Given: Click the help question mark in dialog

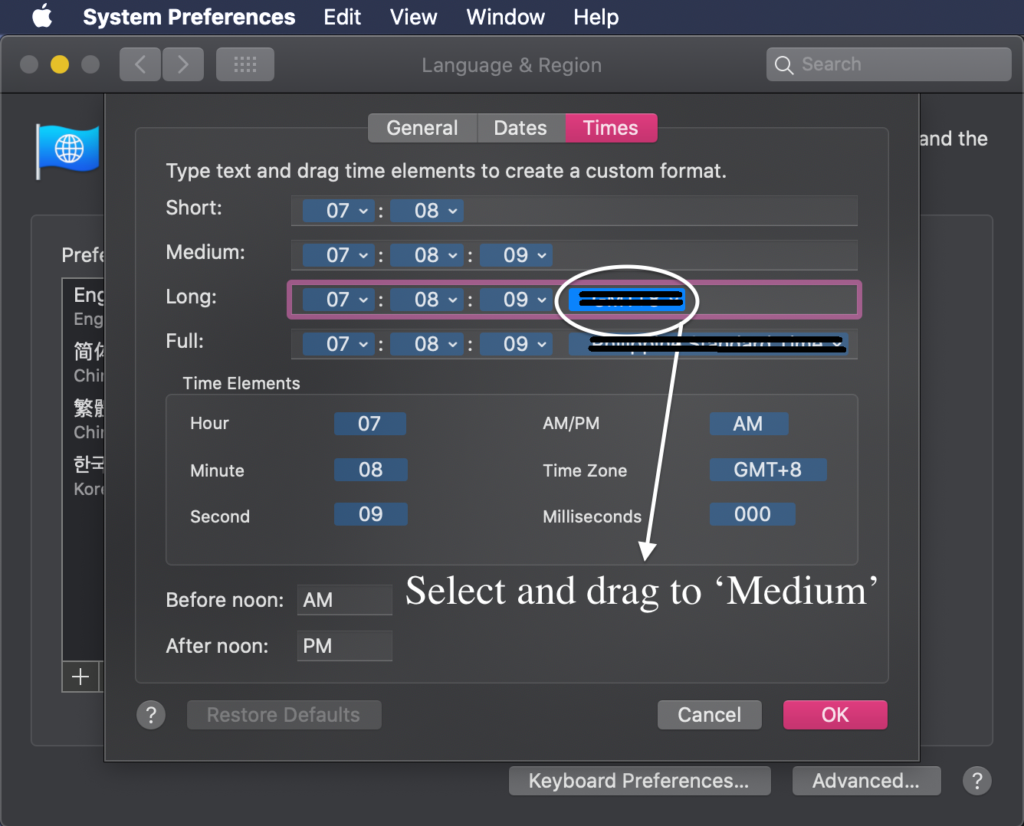Looking at the screenshot, I should click(150, 715).
